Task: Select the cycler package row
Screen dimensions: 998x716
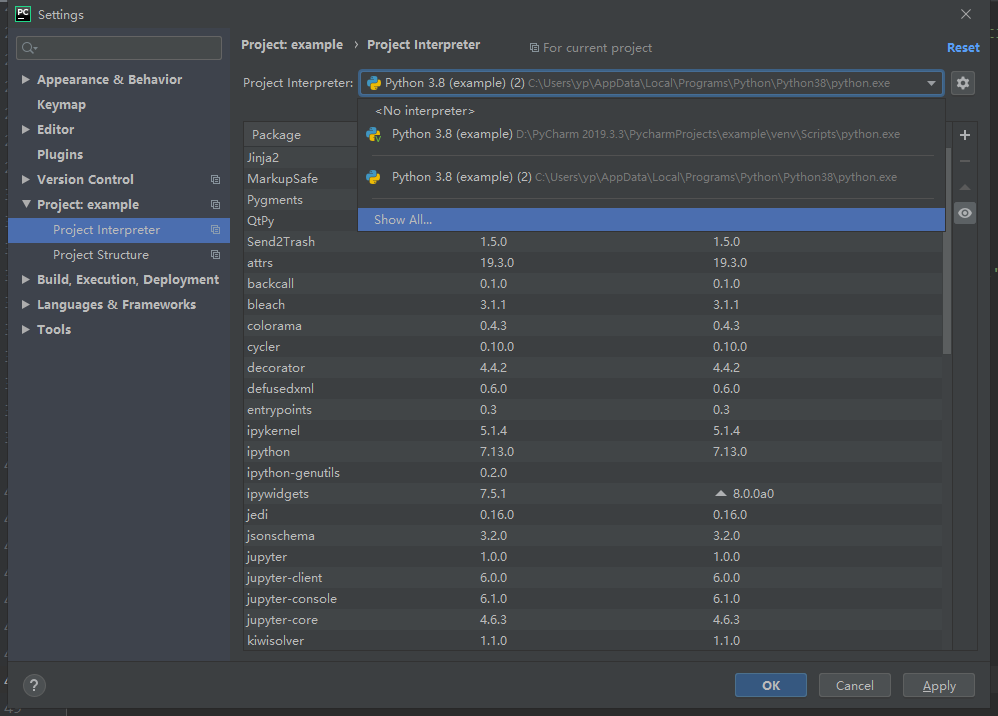Action: coord(593,347)
